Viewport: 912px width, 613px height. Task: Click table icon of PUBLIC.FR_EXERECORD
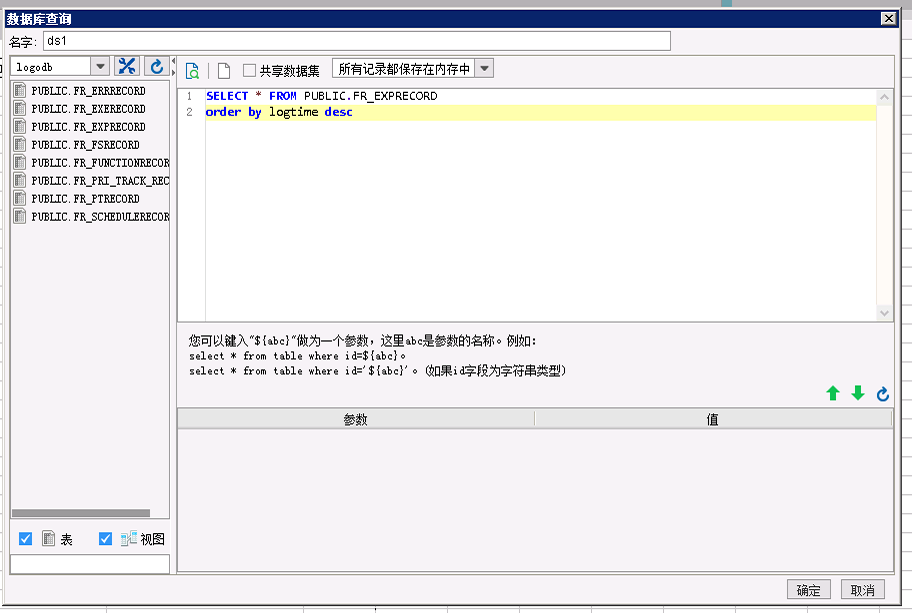[x=20, y=108]
